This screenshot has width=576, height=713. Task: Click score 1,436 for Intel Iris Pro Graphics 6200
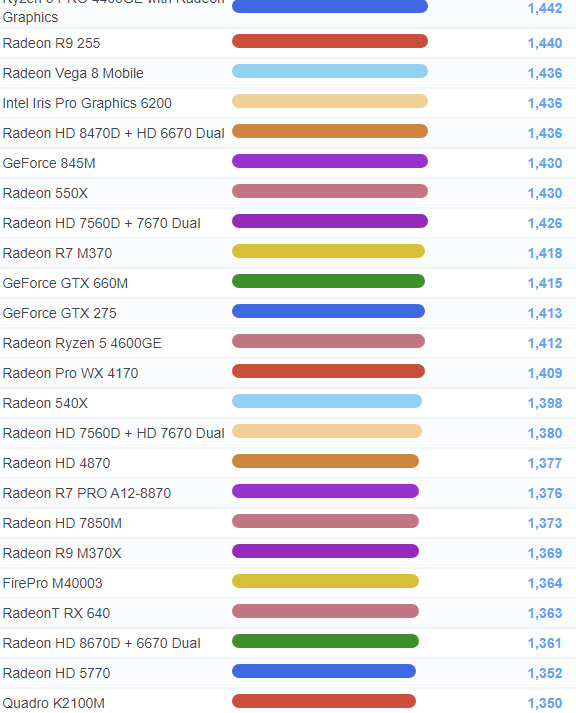[545, 103]
